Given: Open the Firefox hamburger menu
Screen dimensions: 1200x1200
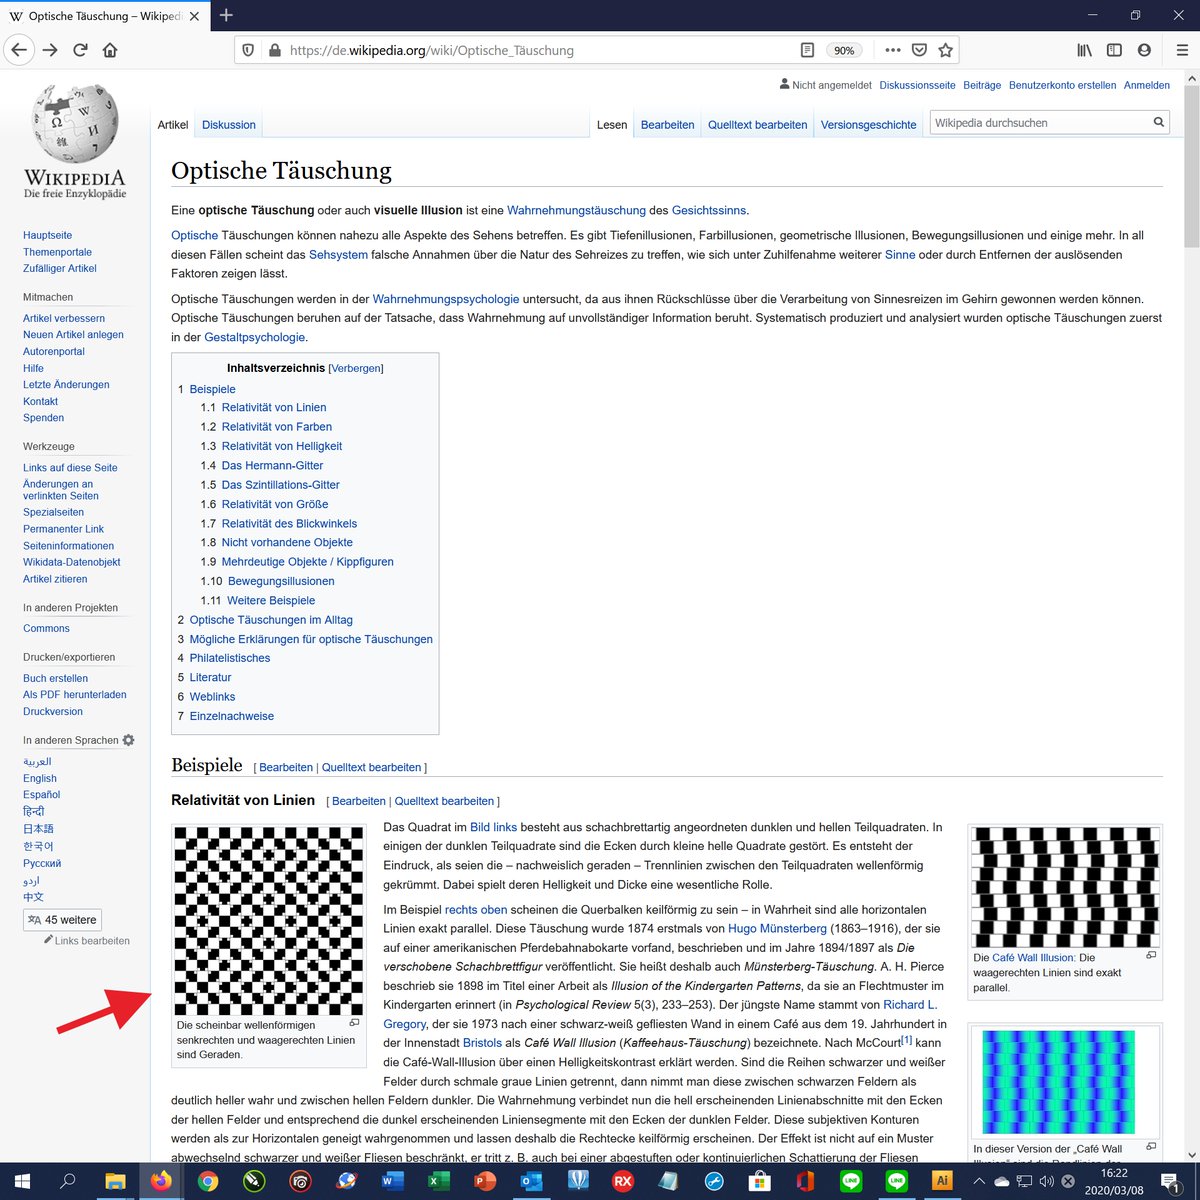Looking at the screenshot, I should pyautogui.click(x=1181, y=50).
